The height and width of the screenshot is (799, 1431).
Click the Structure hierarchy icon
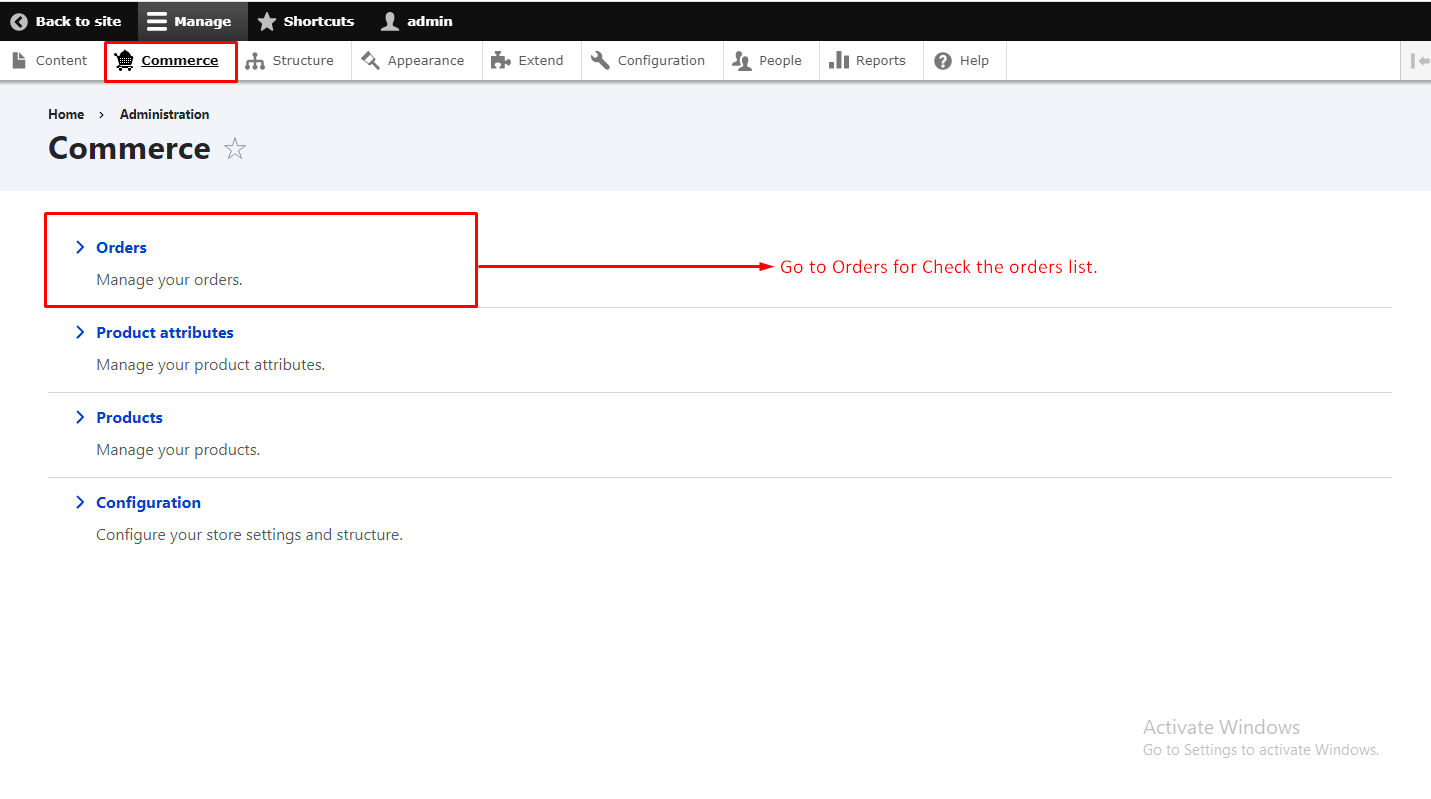click(x=255, y=61)
